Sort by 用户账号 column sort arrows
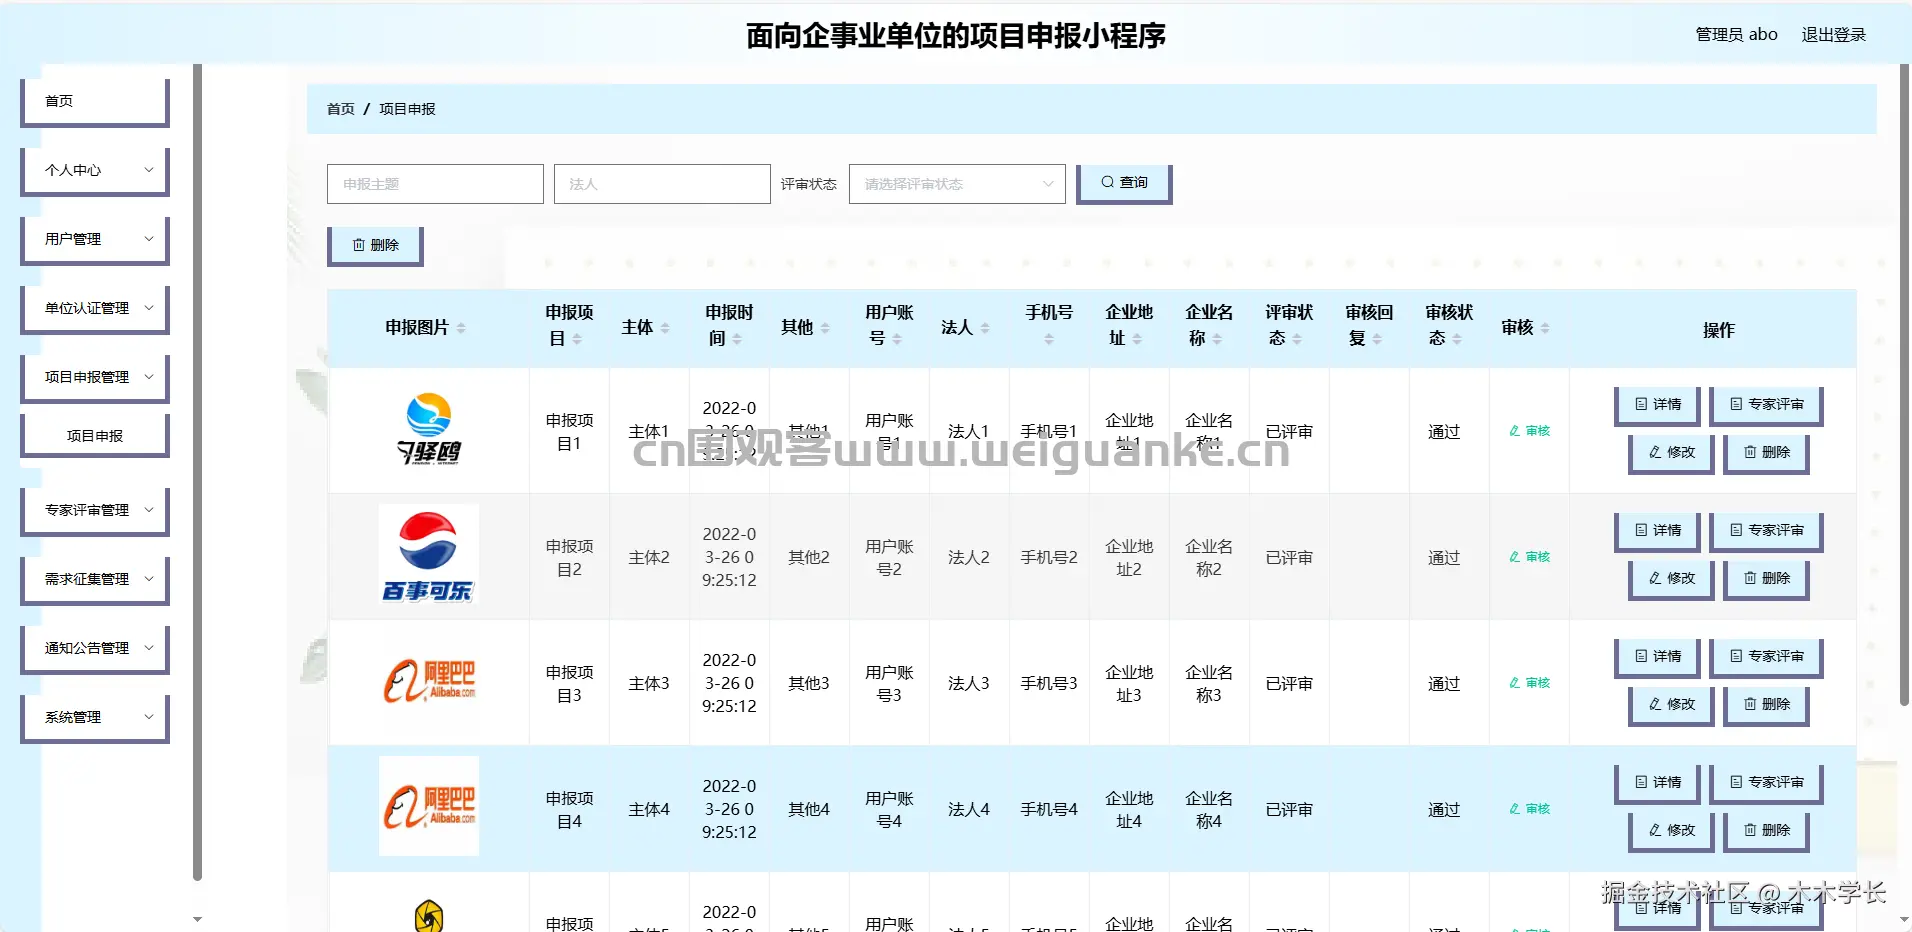The image size is (1912, 932). coord(897,339)
